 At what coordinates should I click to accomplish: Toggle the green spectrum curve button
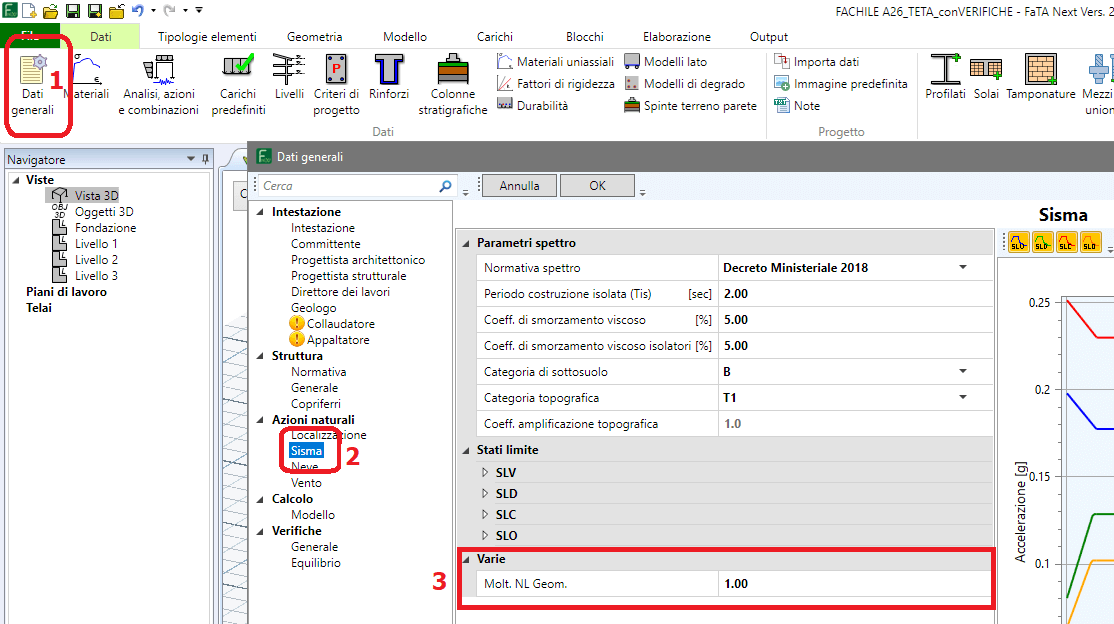[x=1042, y=242]
